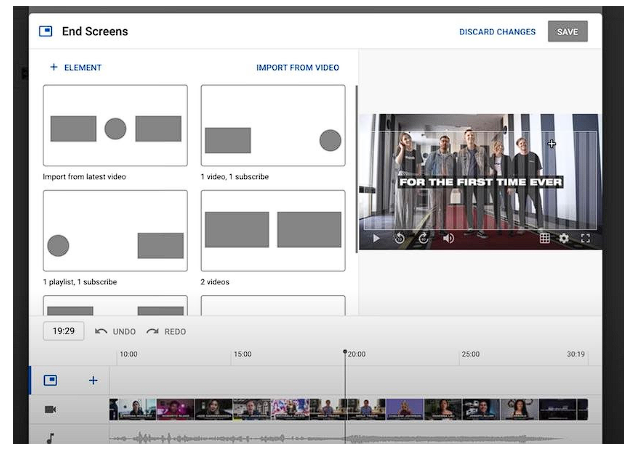Select '2 videos' template
Screen dimensions: 634x456
click(273, 230)
